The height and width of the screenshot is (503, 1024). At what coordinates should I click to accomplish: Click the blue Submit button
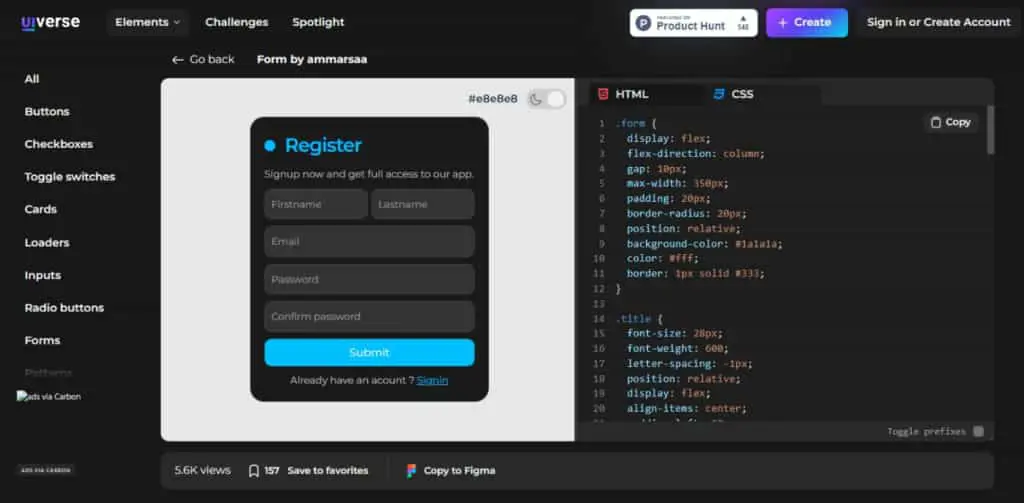[369, 352]
